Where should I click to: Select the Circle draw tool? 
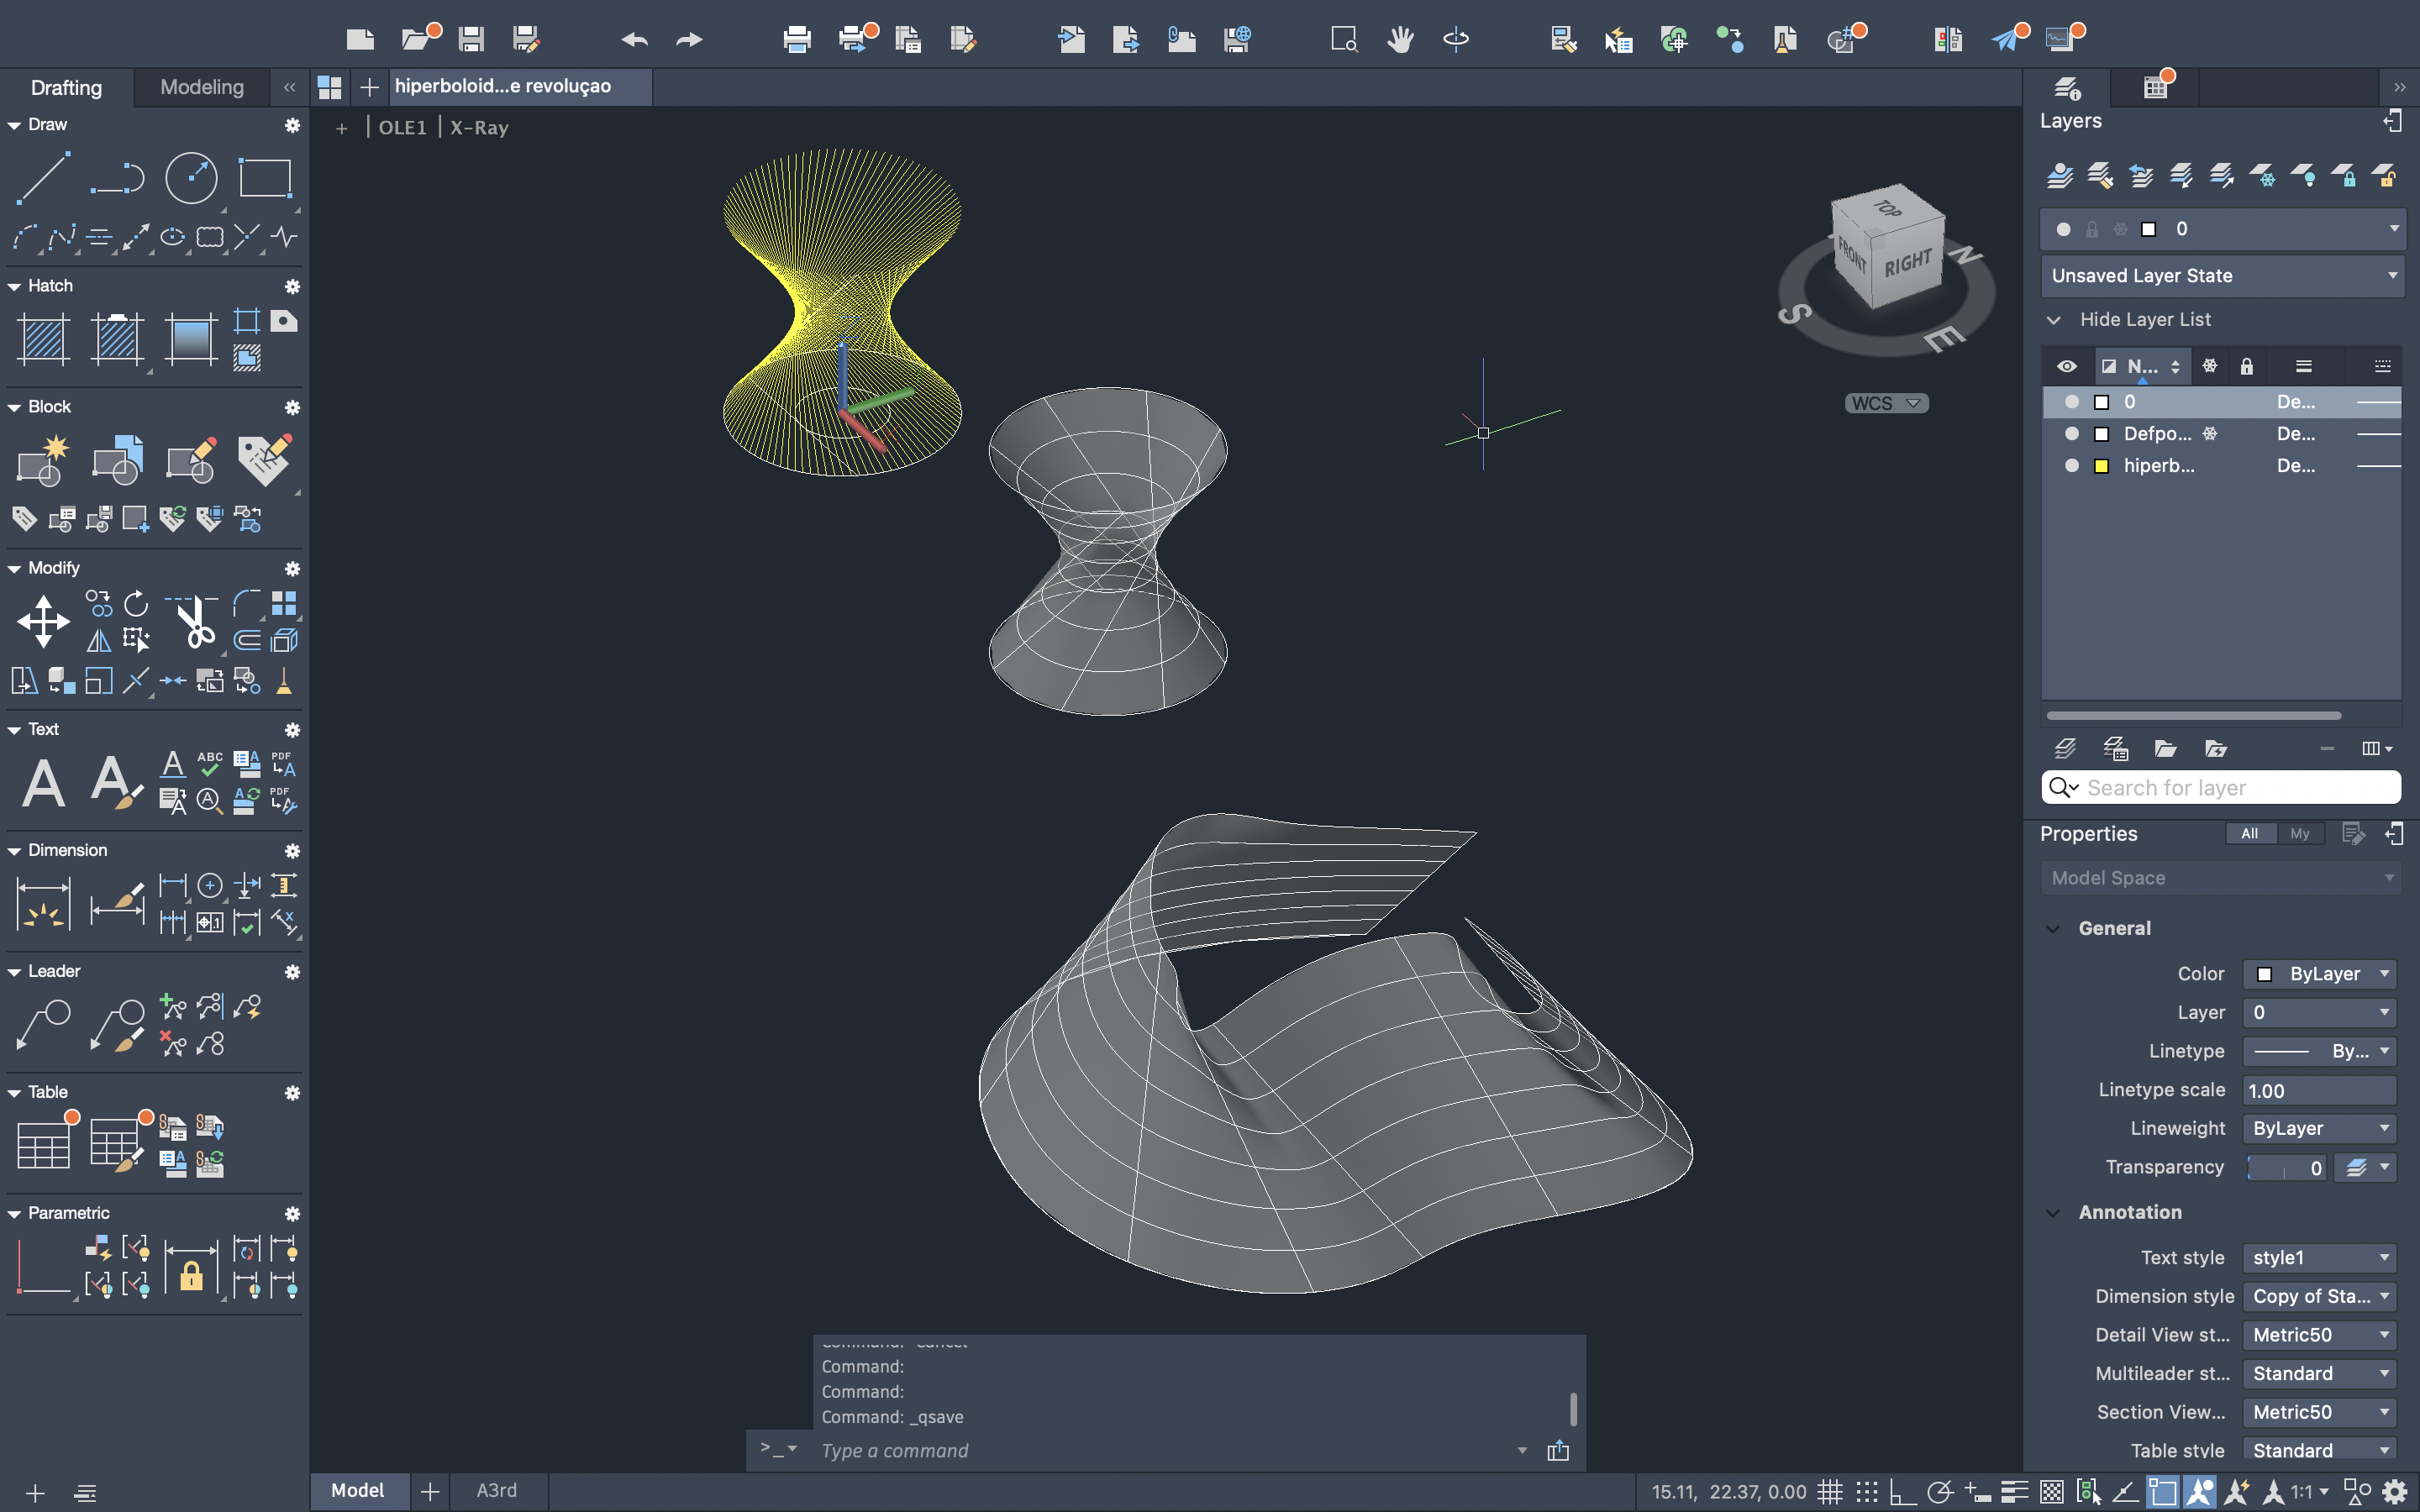coord(190,178)
